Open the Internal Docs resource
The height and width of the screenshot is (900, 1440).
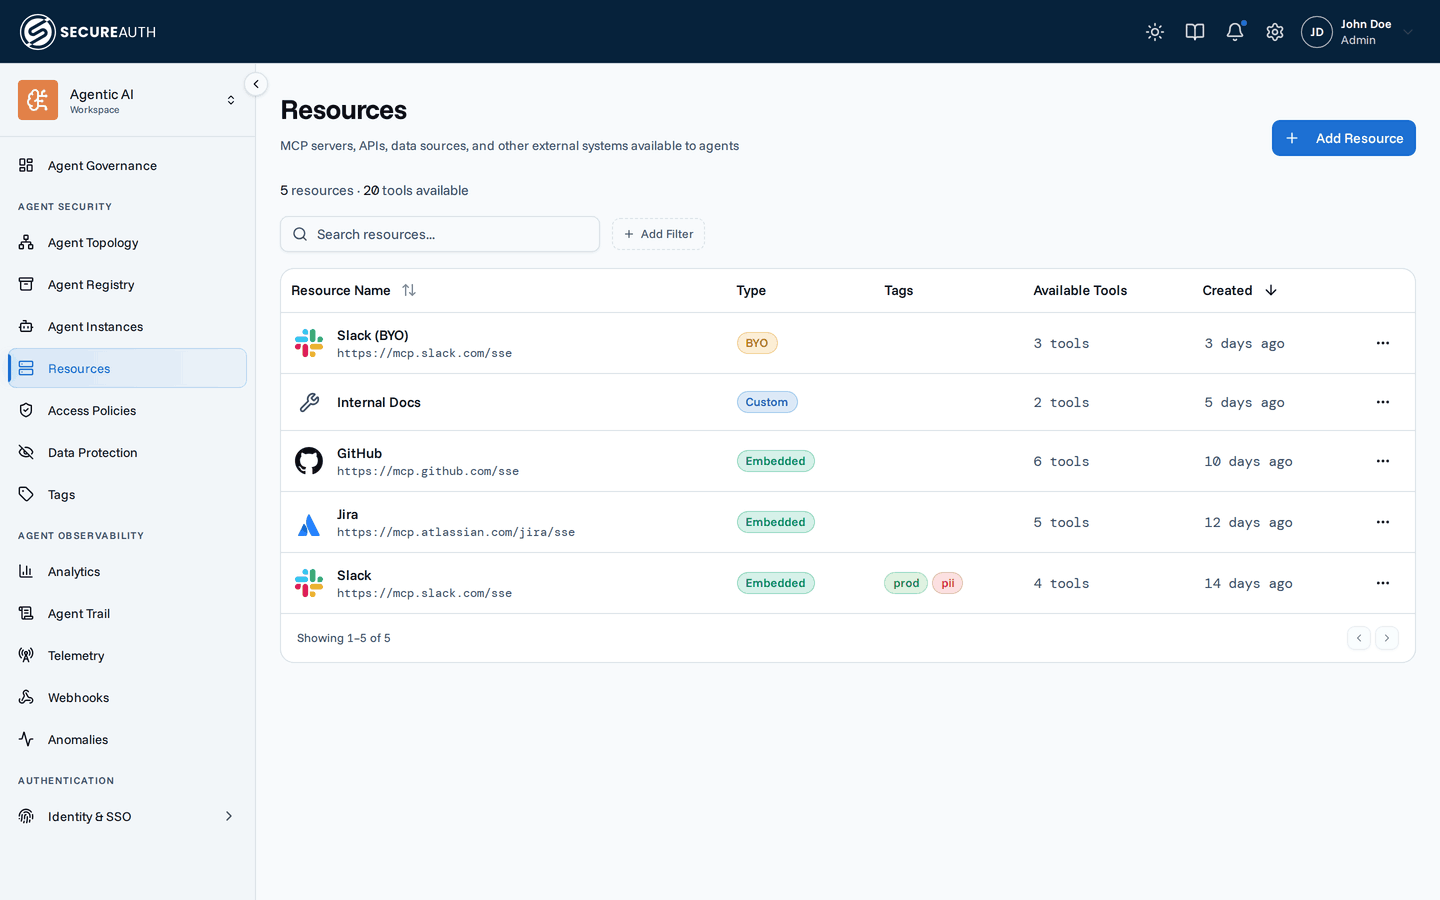[x=378, y=402]
